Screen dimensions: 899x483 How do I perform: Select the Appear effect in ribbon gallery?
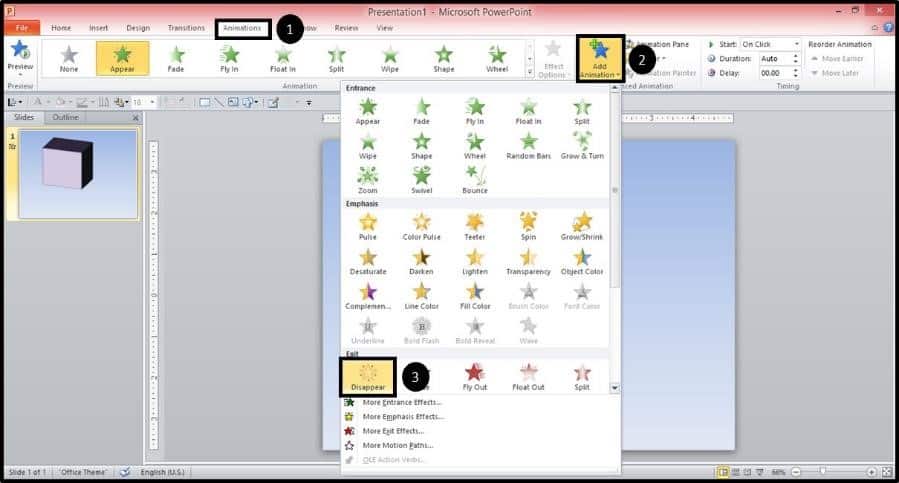coord(122,59)
